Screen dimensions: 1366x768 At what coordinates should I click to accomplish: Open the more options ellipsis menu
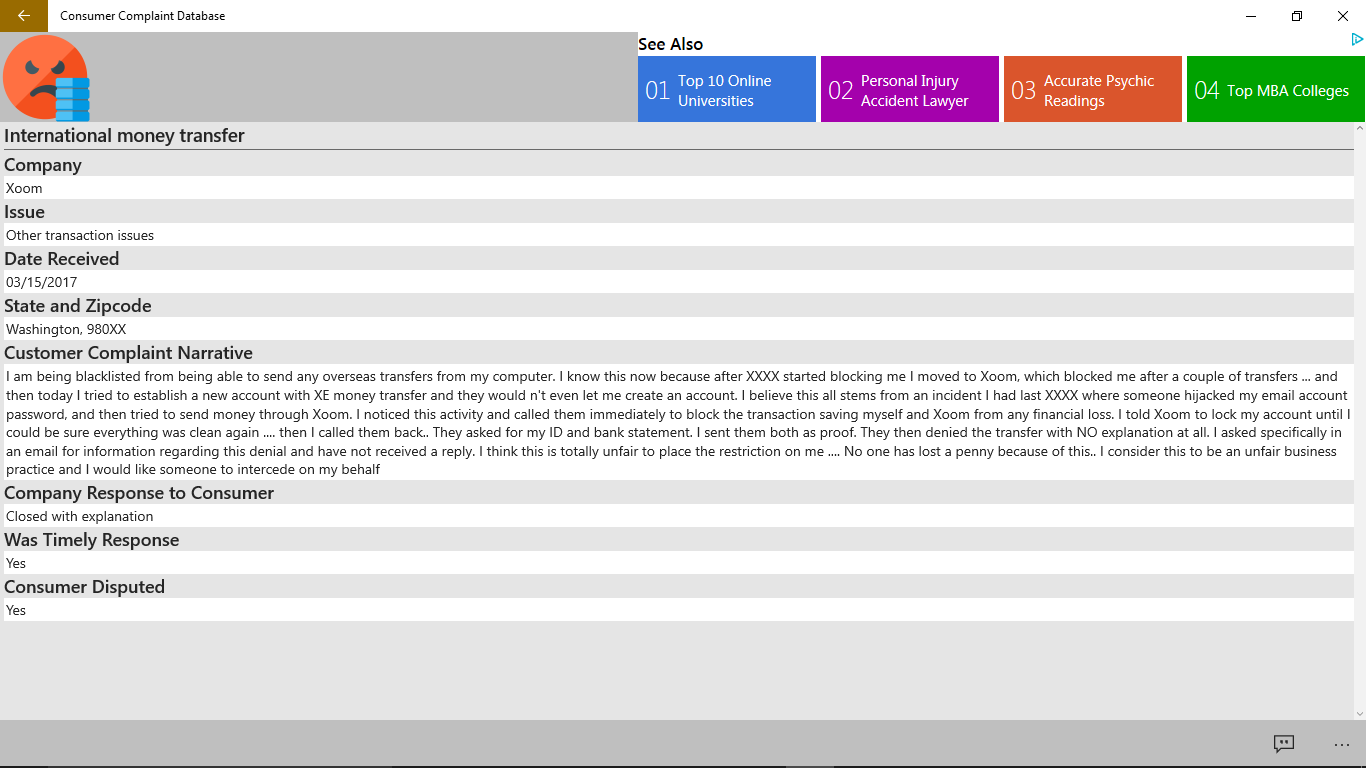pos(1342,744)
